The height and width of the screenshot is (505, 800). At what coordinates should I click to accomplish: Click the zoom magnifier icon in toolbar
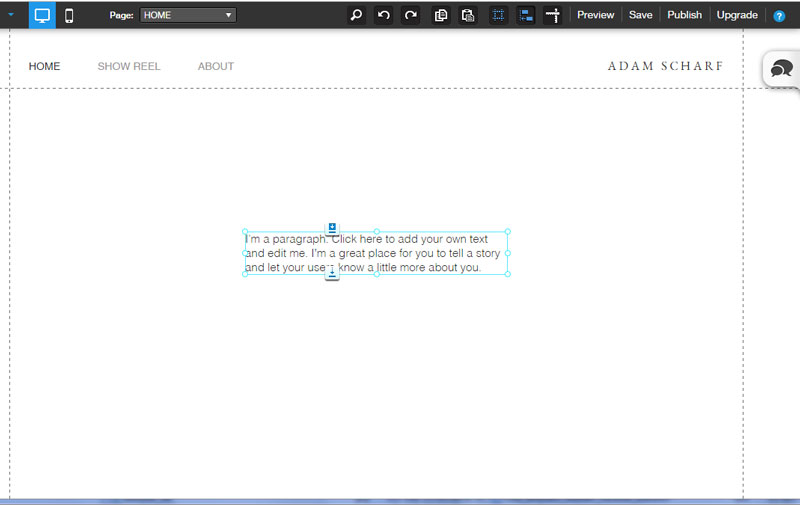(357, 15)
